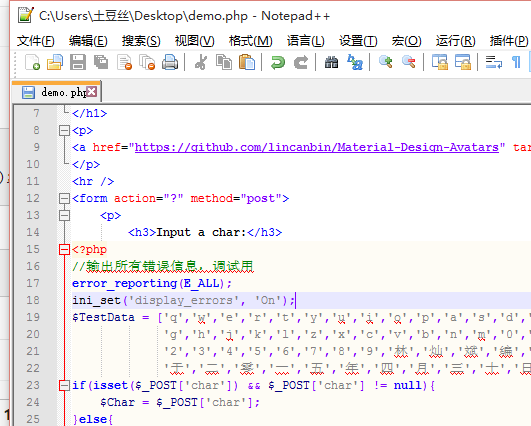This screenshot has width=531, height=426.
Task: Follow the github.com Material-Design-Avatars link
Action: 317,147
